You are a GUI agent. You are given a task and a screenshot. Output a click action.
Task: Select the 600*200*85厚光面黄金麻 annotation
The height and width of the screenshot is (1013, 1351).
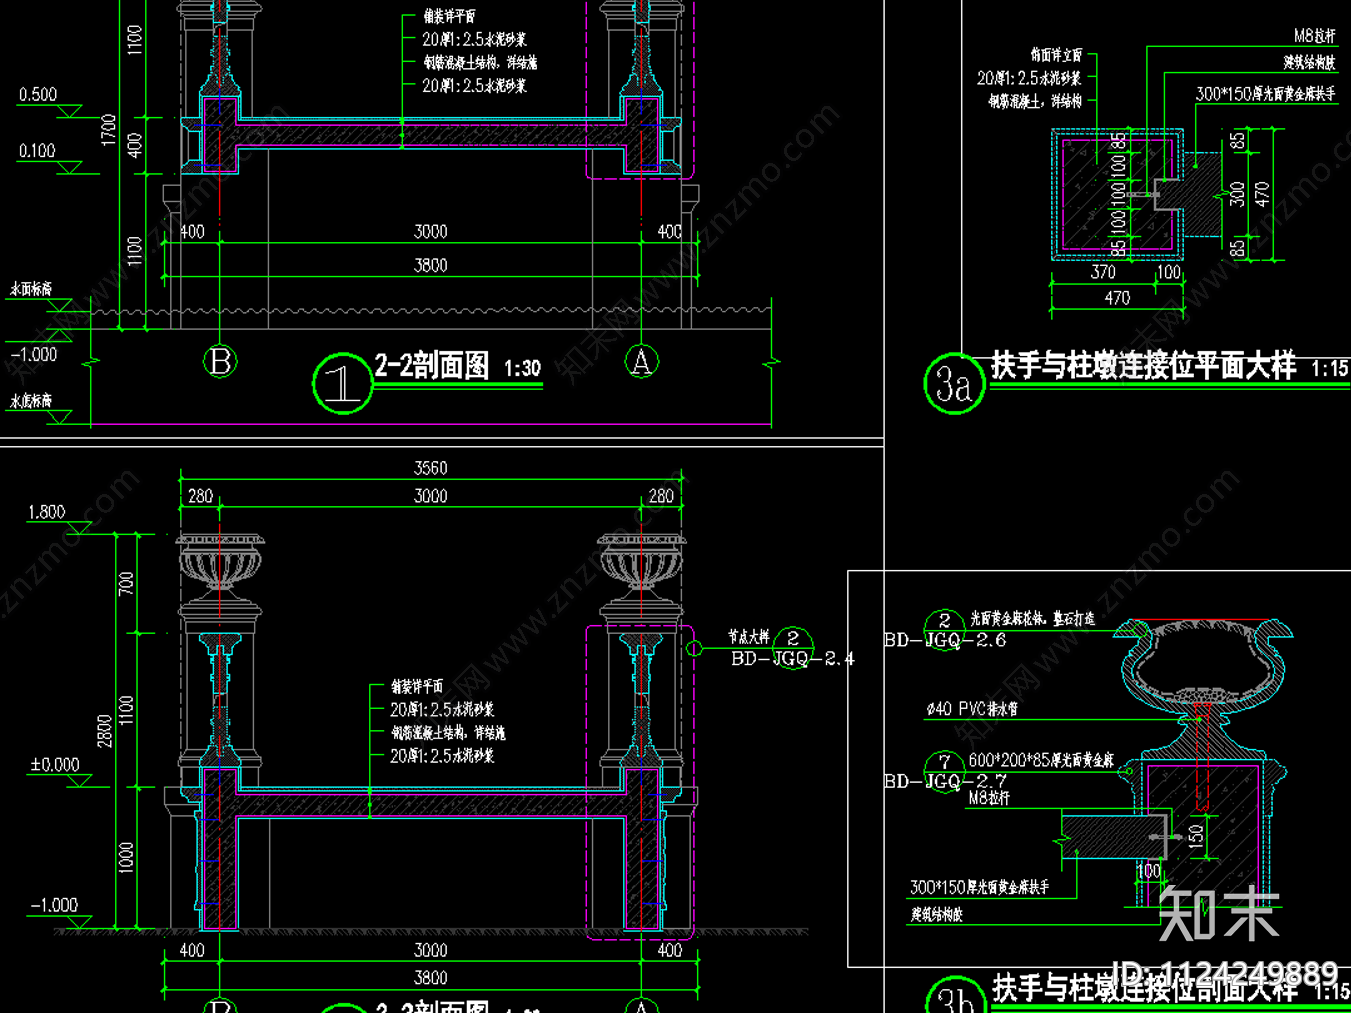1041,761
